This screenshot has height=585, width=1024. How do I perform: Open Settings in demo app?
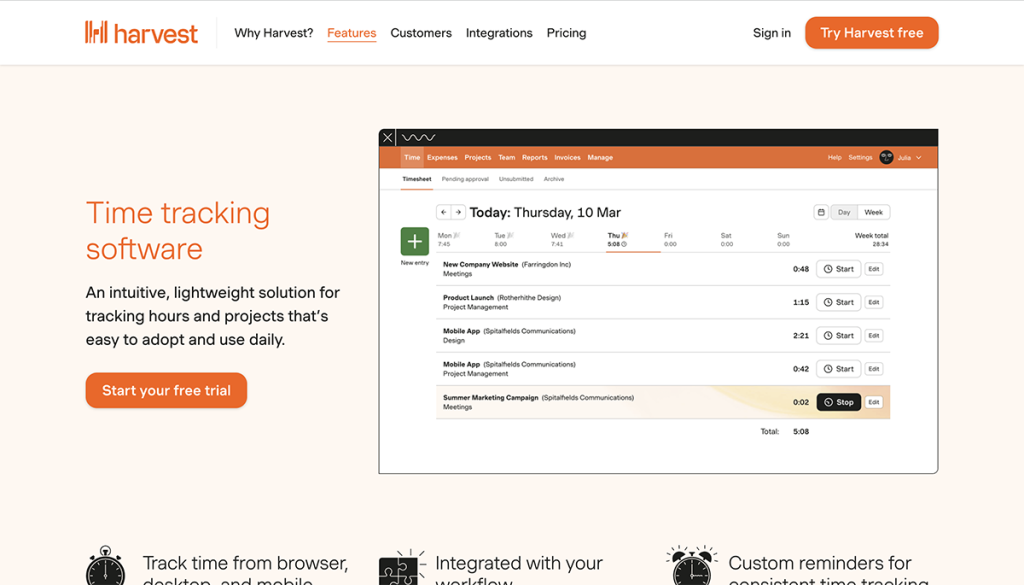point(860,157)
